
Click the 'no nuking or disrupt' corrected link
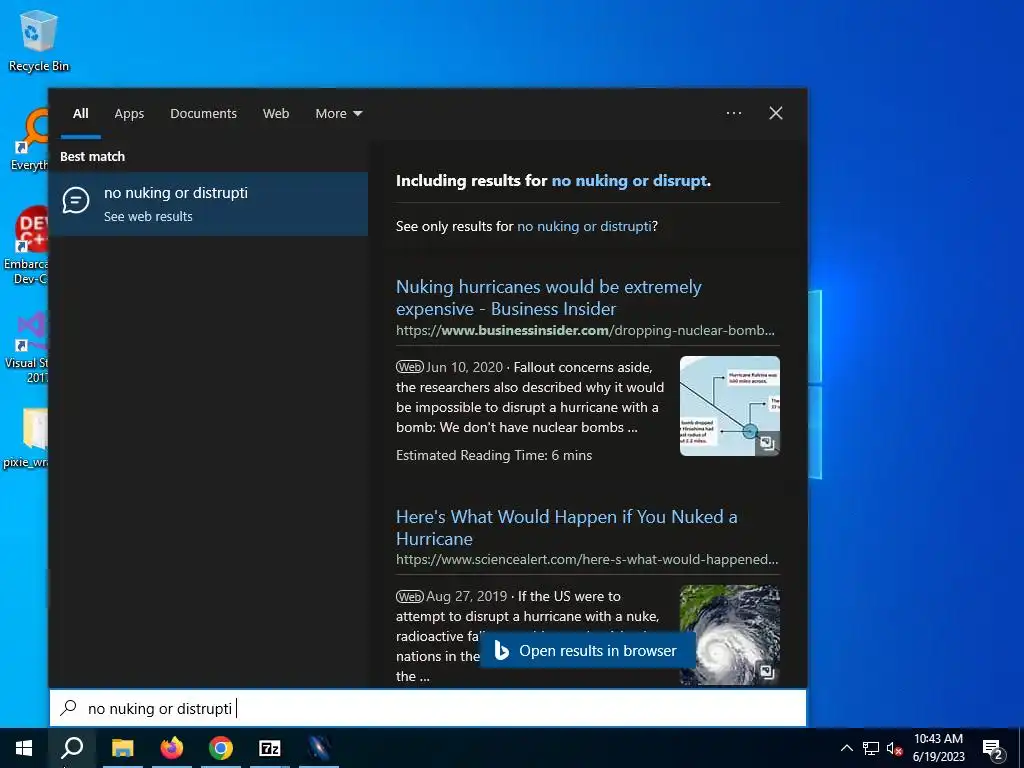(629, 181)
